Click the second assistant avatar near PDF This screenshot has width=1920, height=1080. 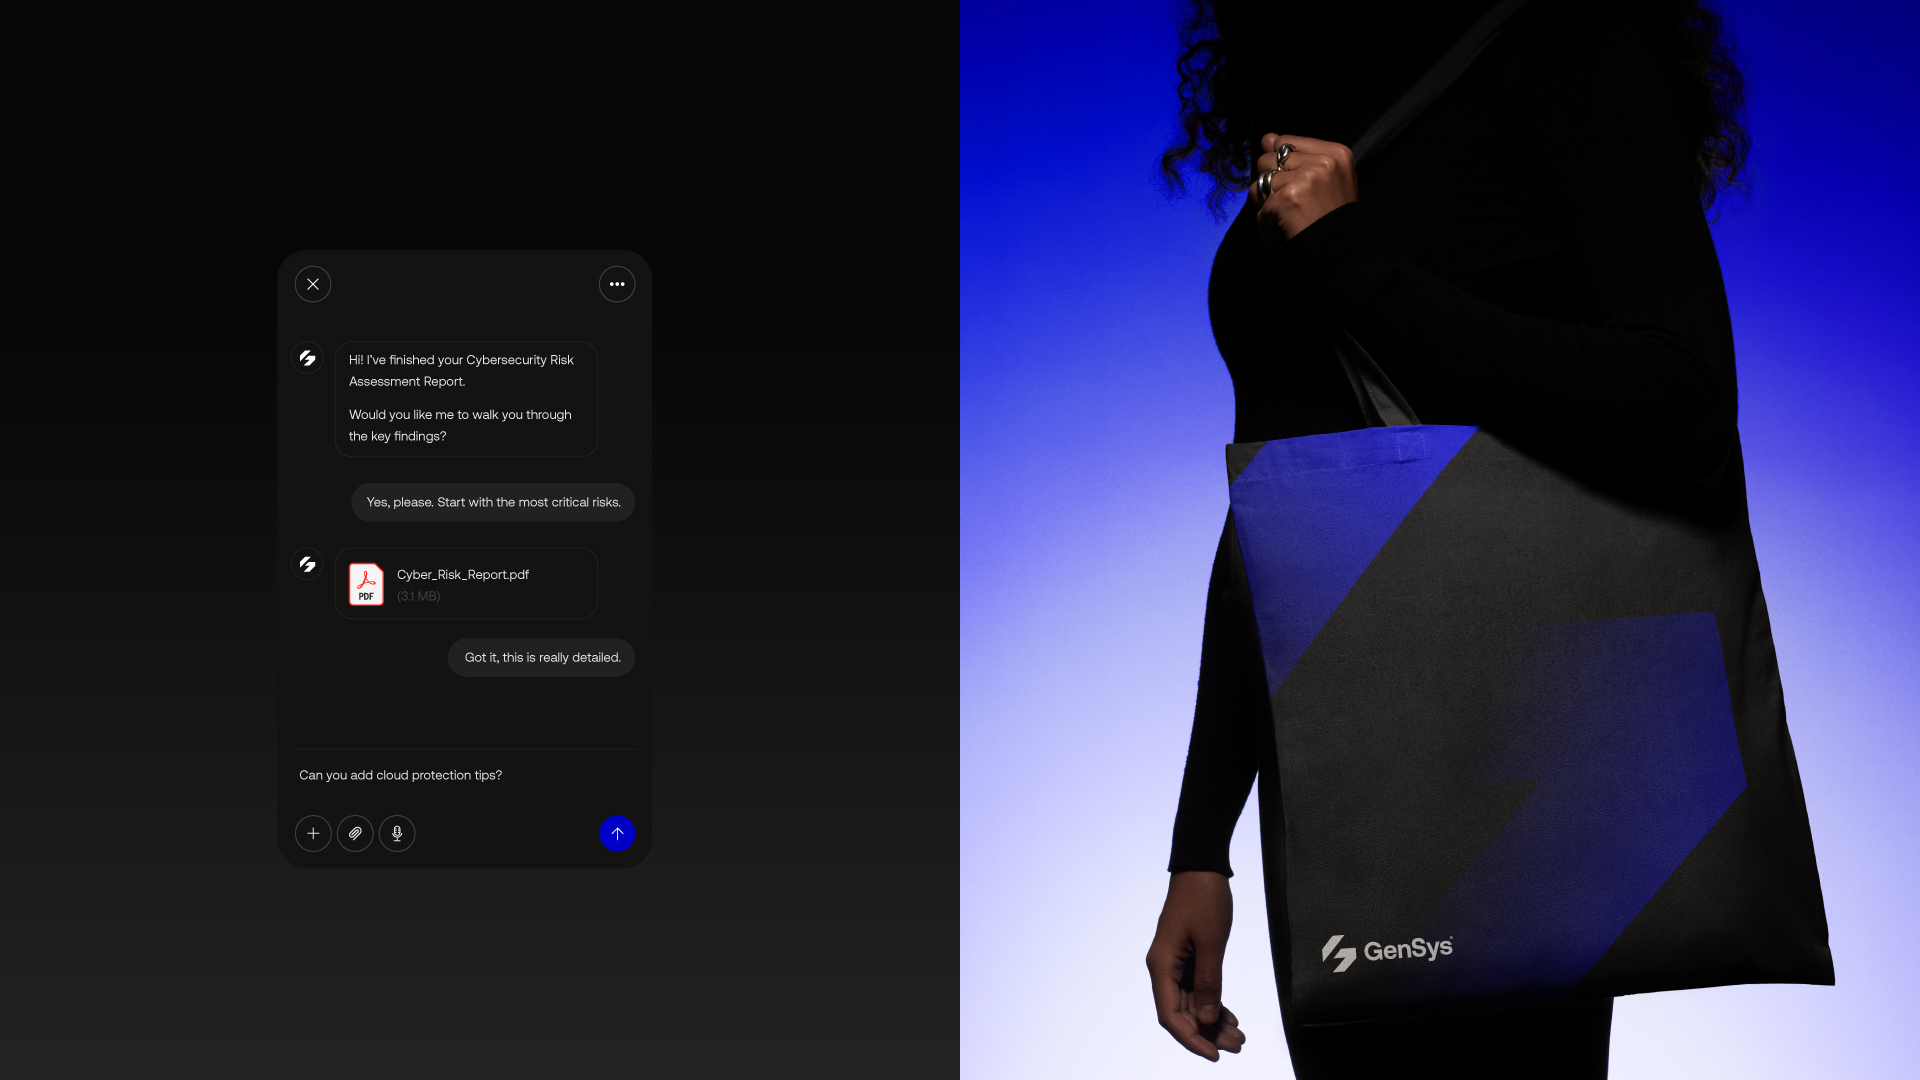307,565
